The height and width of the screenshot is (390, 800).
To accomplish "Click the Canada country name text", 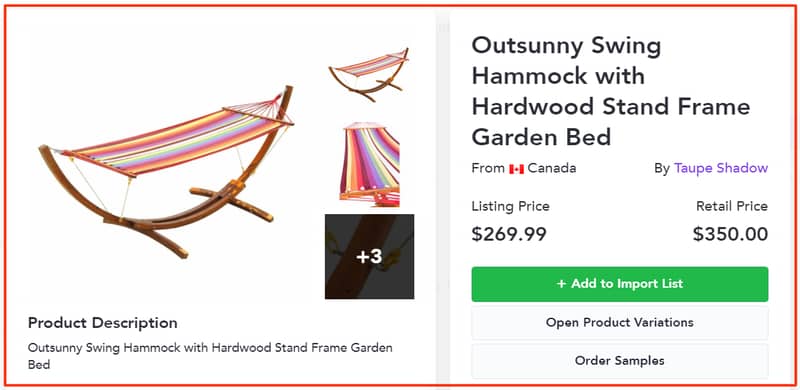I will (x=552, y=168).
